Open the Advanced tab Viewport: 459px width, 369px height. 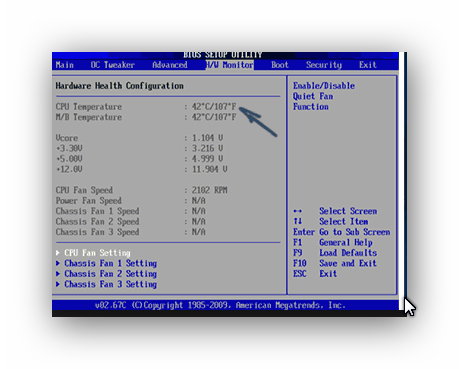click(x=170, y=65)
